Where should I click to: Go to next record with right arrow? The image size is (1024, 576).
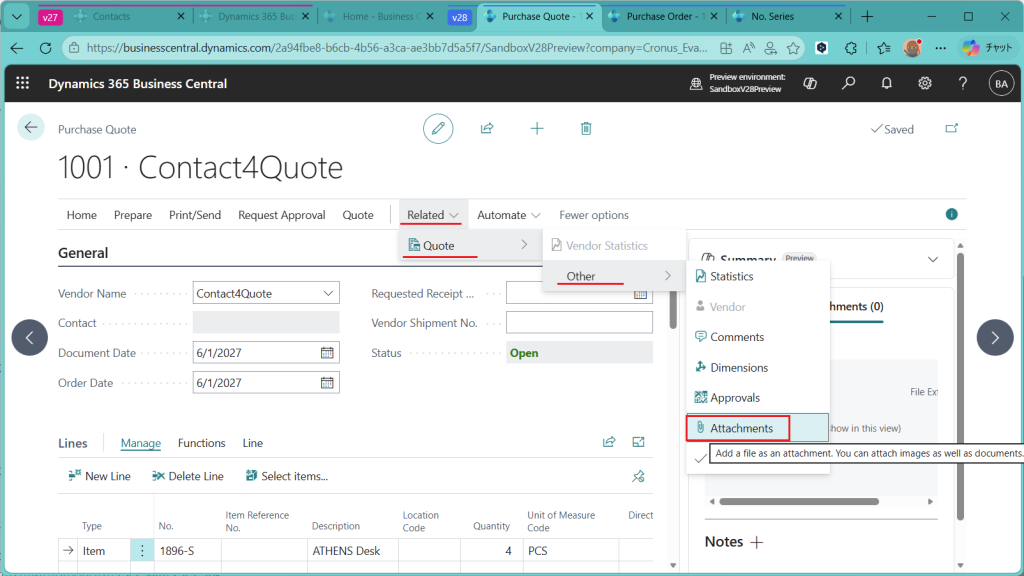pos(994,337)
